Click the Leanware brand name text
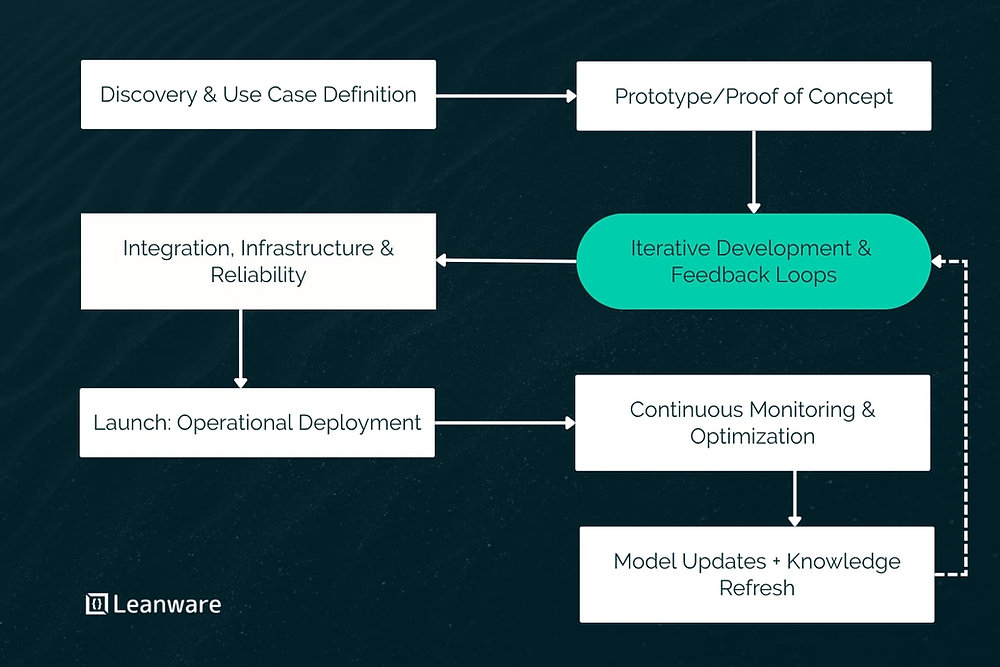Viewport: 1000px width, 667px height. [167, 605]
